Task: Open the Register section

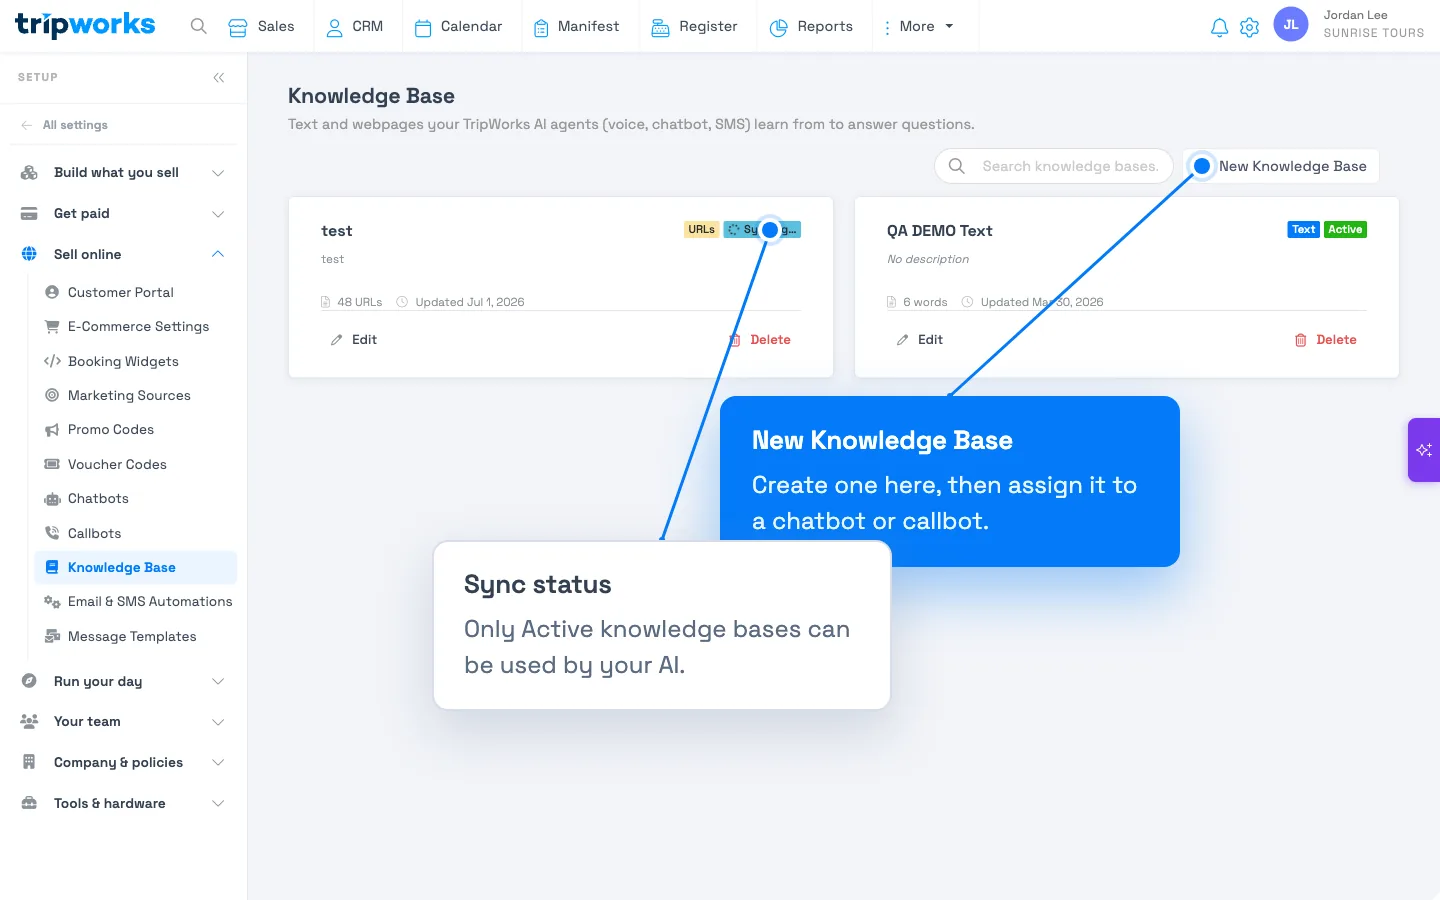Action: click(x=695, y=27)
